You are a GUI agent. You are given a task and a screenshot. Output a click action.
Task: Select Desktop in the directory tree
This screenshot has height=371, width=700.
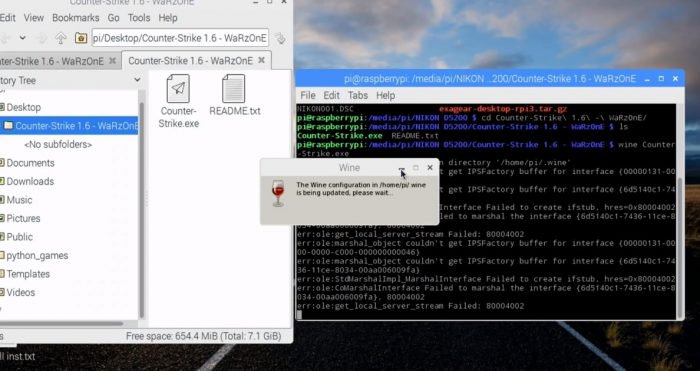(23, 107)
